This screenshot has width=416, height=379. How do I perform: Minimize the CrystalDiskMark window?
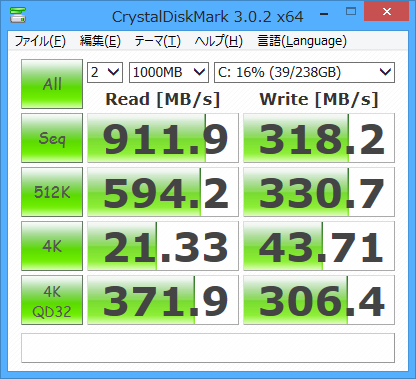[x=324, y=14]
